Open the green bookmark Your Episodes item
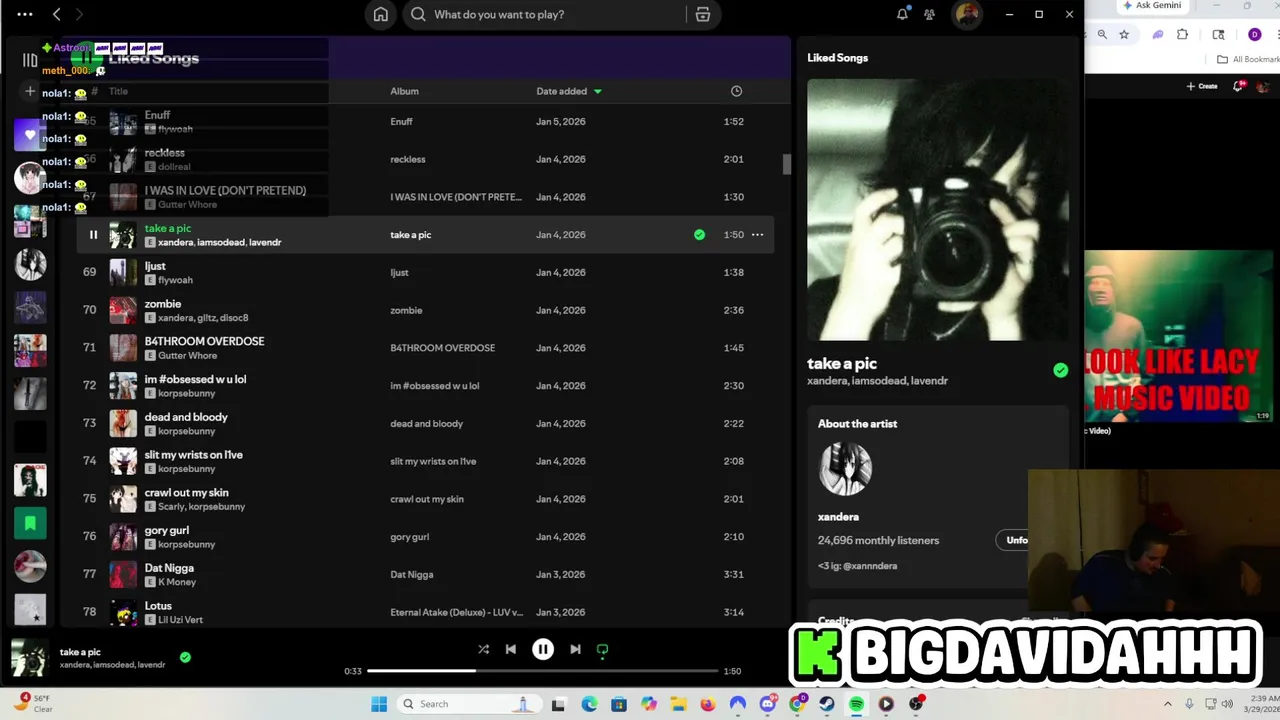Image resolution: width=1280 pixels, height=720 pixels. point(30,523)
